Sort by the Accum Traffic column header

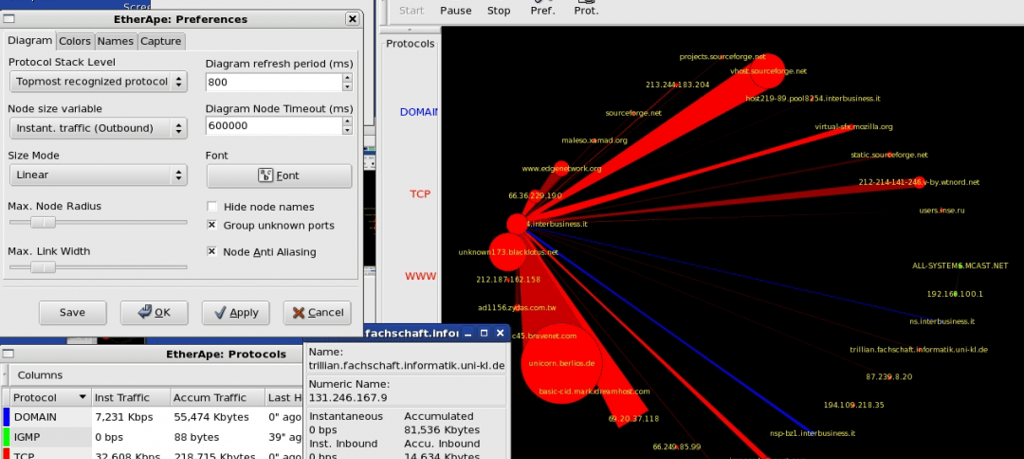[216, 397]
